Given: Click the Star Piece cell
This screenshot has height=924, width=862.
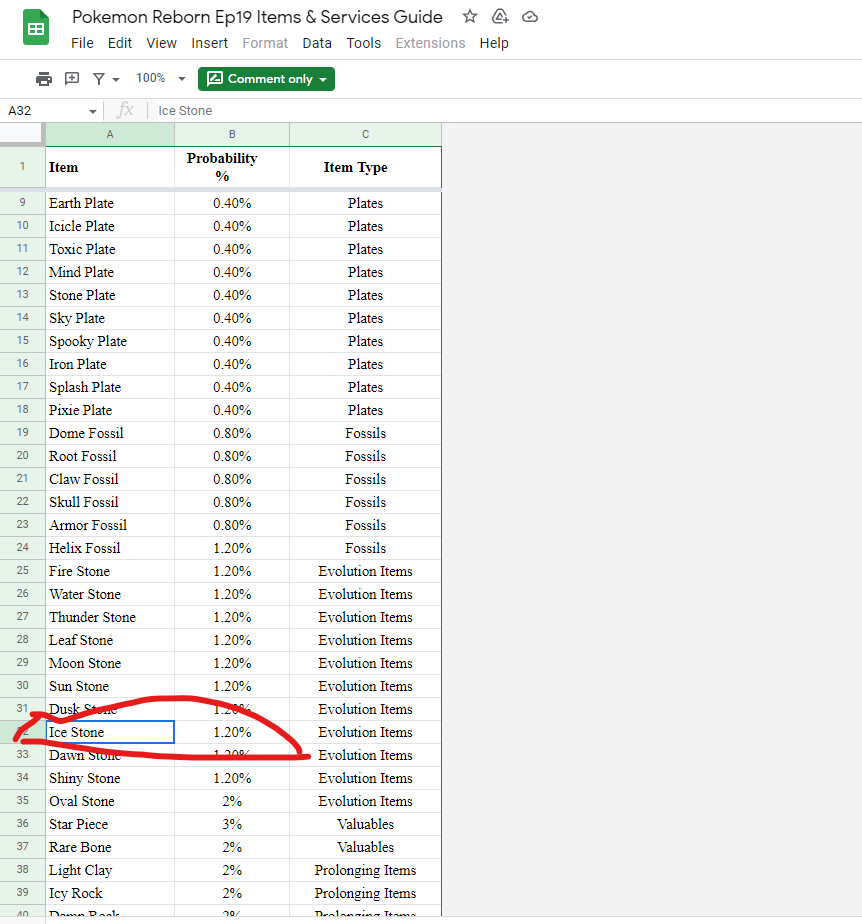Looking at the screenshot, I should point(110,824).
